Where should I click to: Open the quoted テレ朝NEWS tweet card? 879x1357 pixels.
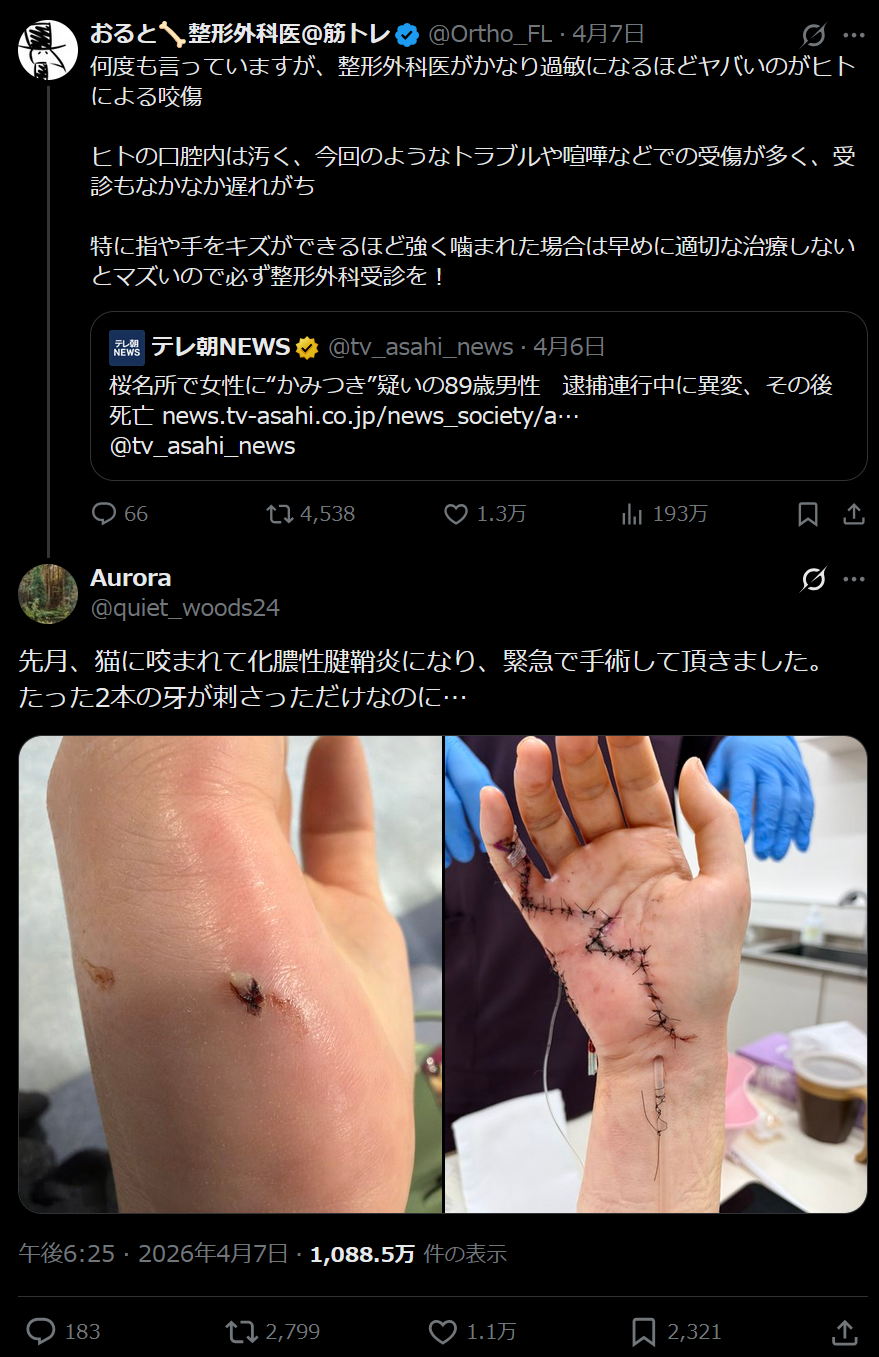pos(479,396)
